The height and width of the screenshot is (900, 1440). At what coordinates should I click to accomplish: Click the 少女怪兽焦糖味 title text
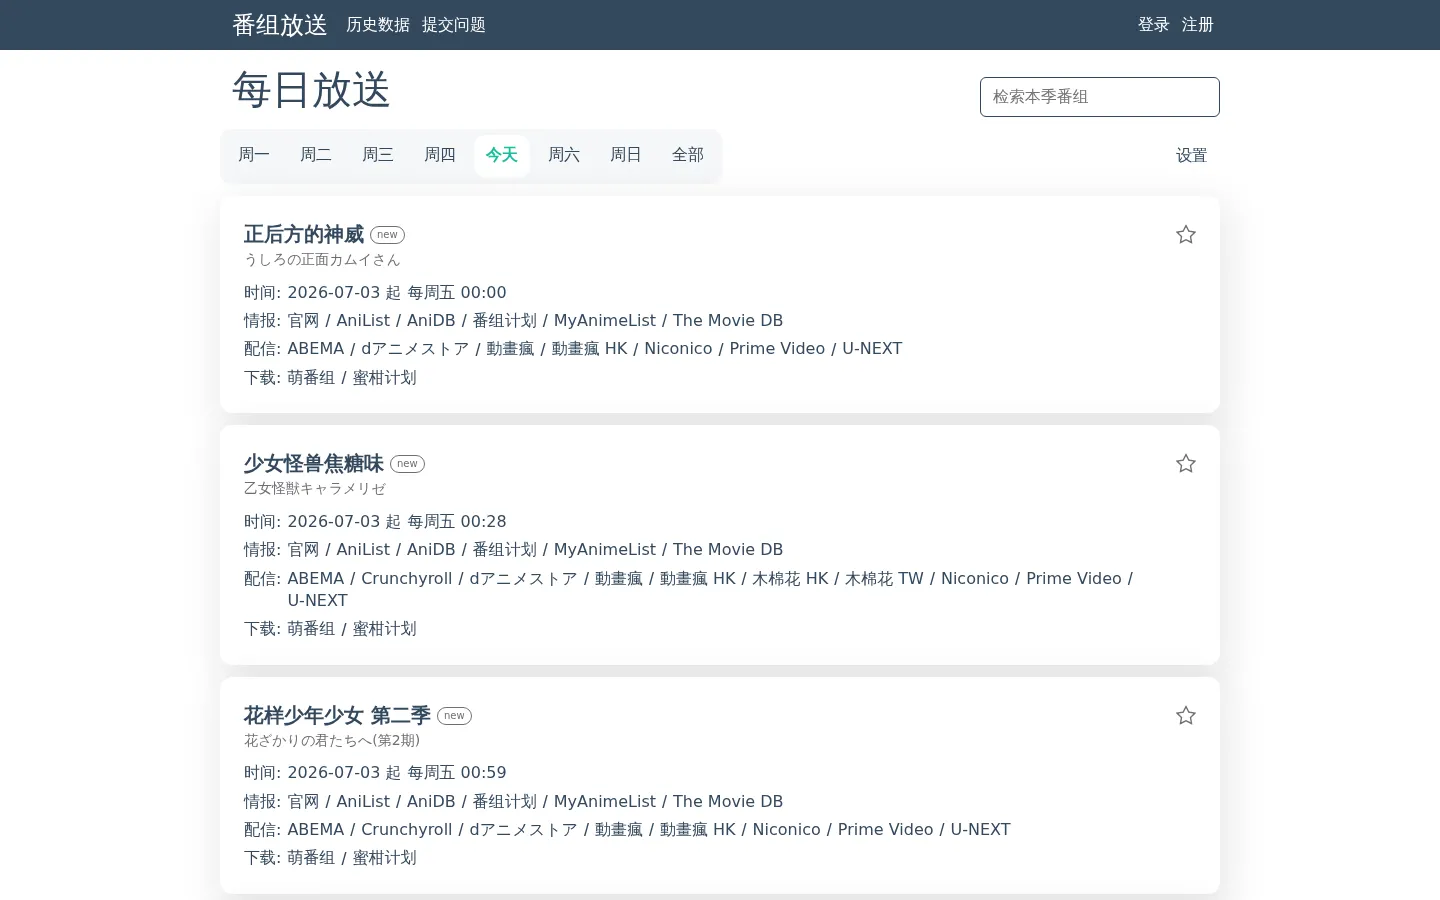tap(314, 464)
